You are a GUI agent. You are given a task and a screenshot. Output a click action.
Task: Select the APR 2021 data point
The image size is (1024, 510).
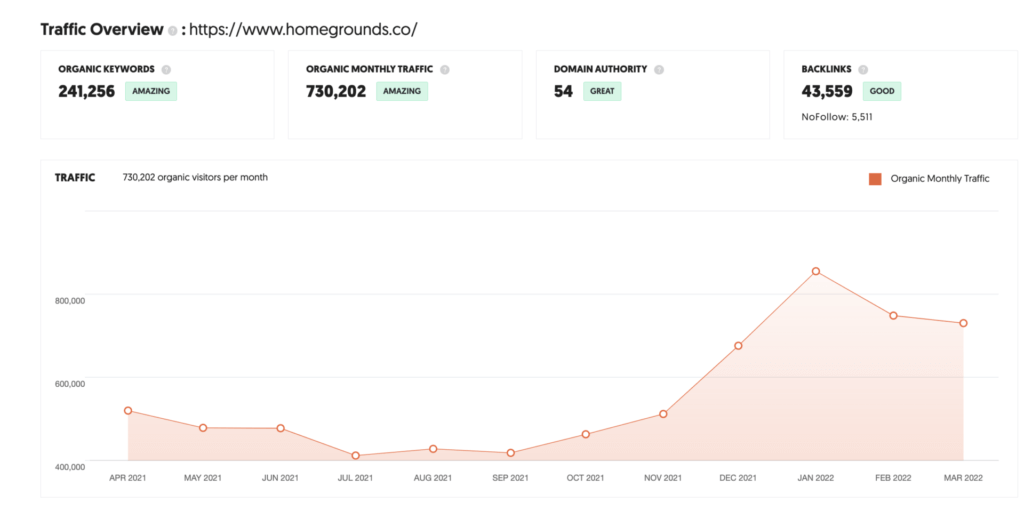point(128,411)
